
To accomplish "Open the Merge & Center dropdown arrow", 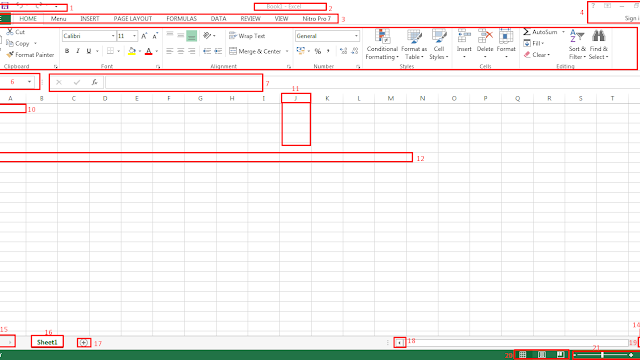I will (x=287, y=51).
